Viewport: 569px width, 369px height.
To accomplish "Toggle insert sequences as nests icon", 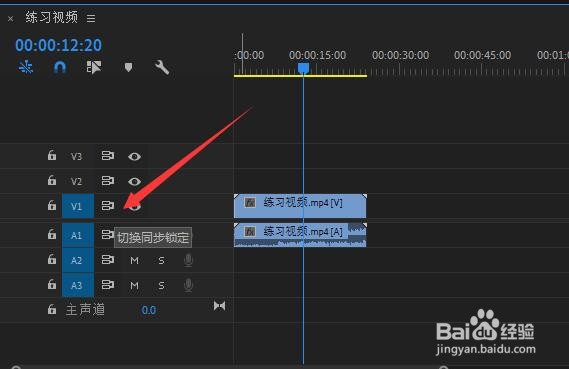I will coord(26,67).
